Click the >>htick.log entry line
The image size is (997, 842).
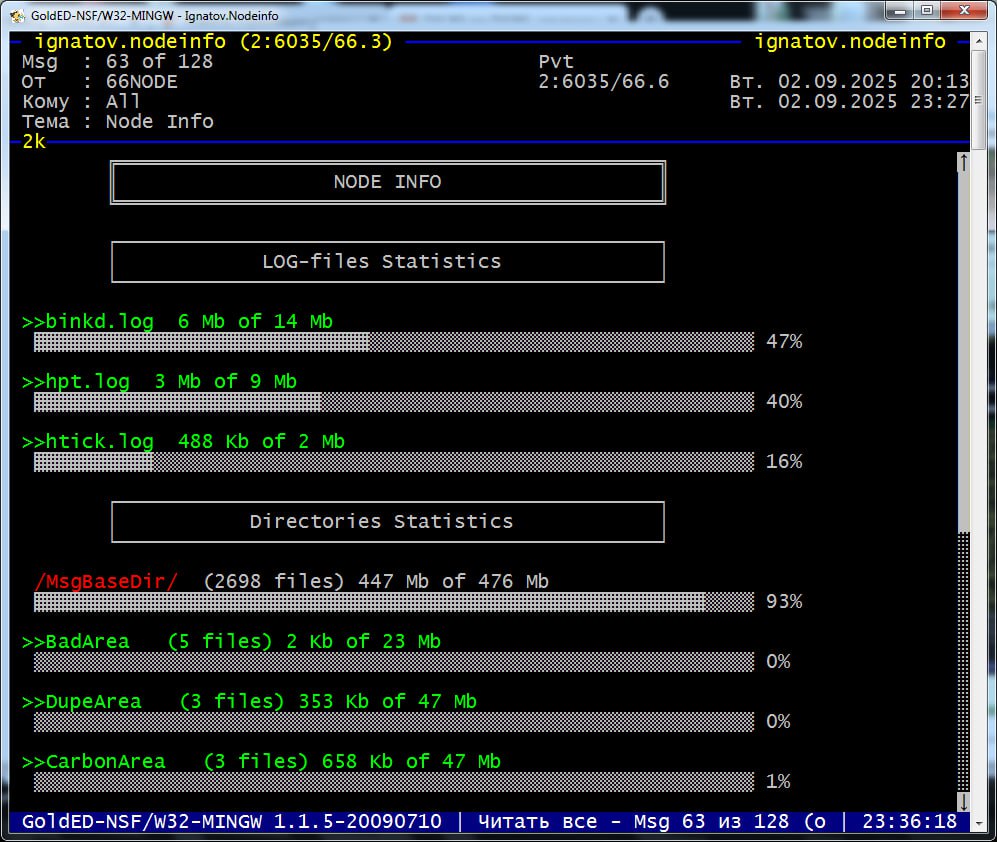[x=183, y=442]
